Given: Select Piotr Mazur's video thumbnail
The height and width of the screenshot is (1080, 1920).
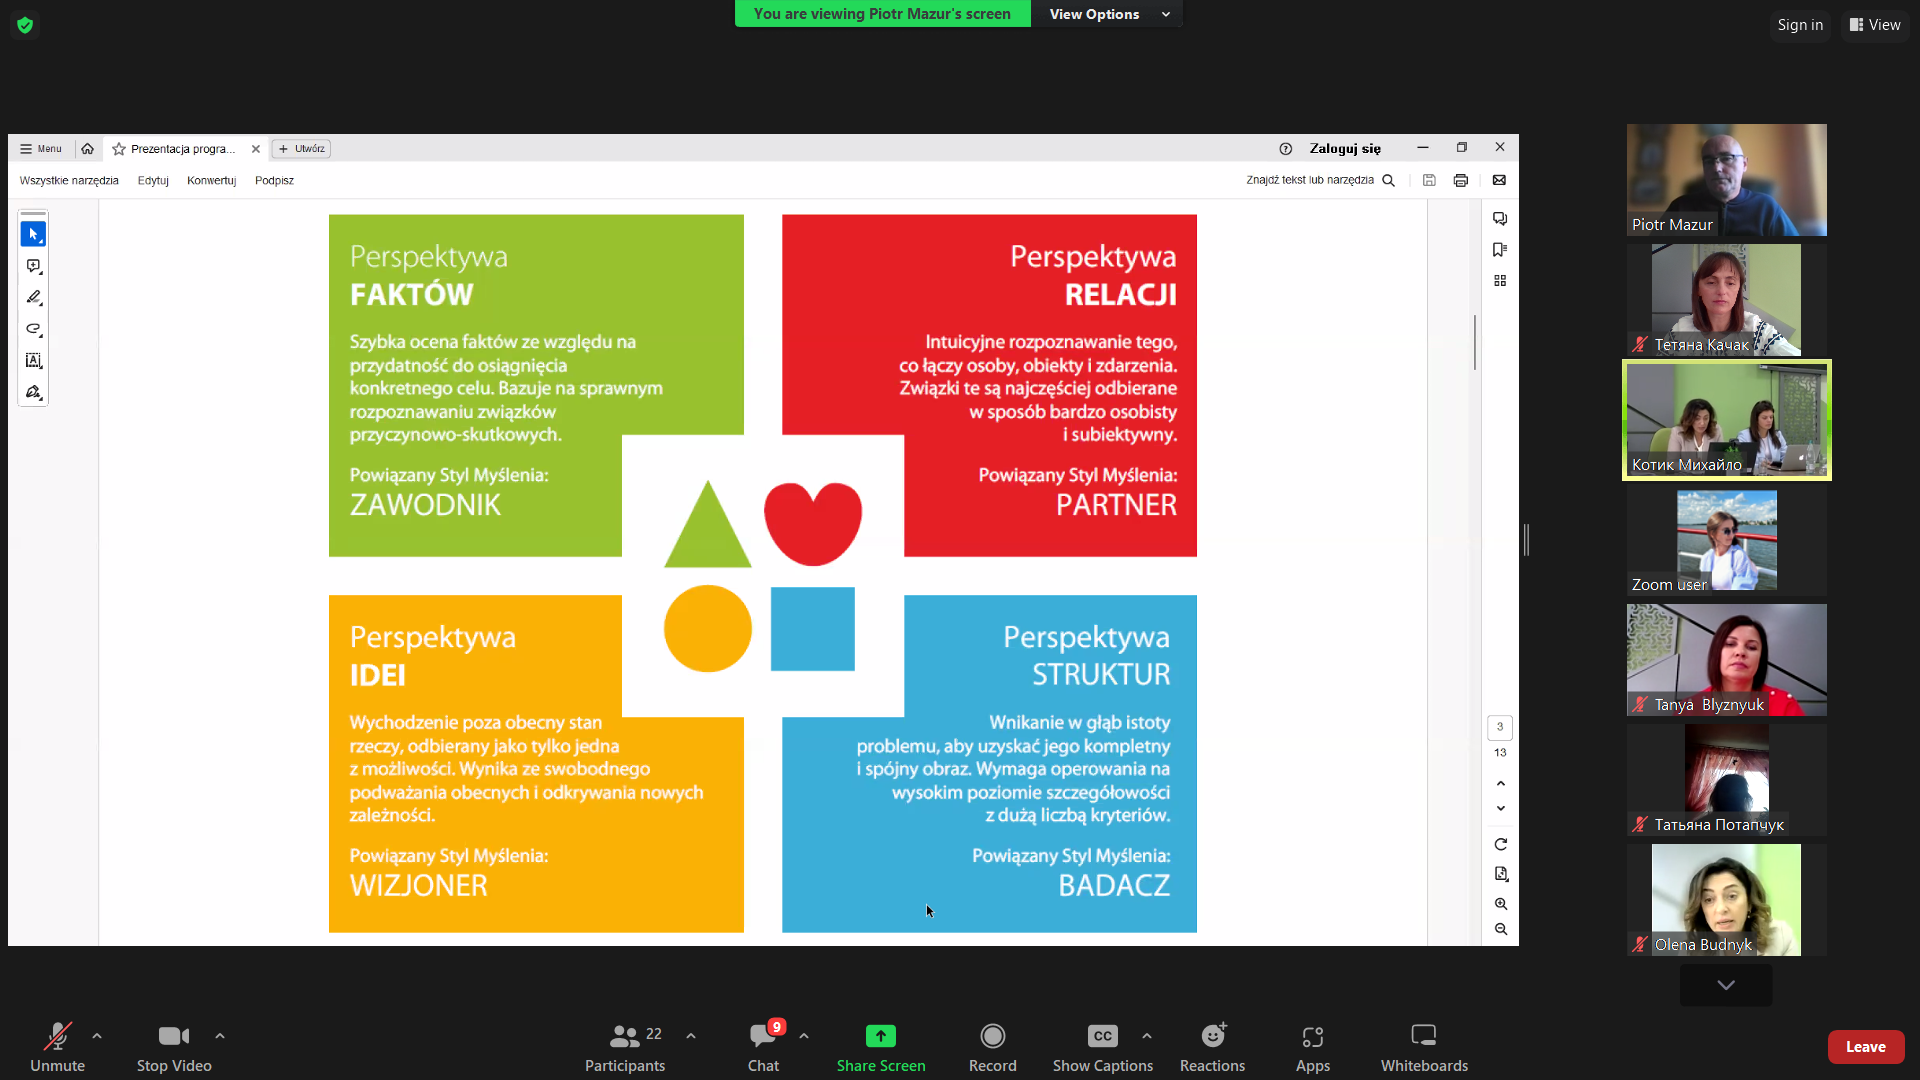Looking at the screenshot, I should tap(1726, 180).
